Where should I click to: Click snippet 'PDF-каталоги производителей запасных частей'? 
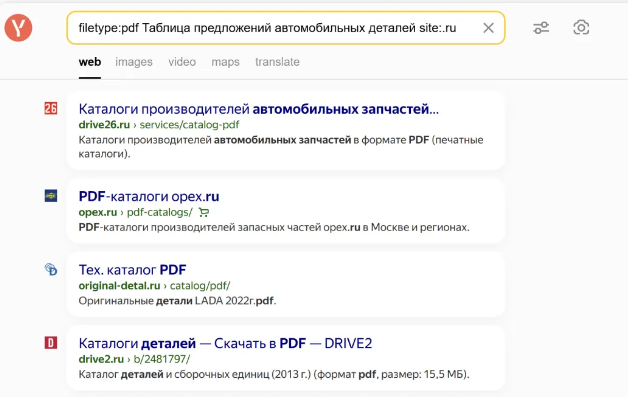(274, 228)
